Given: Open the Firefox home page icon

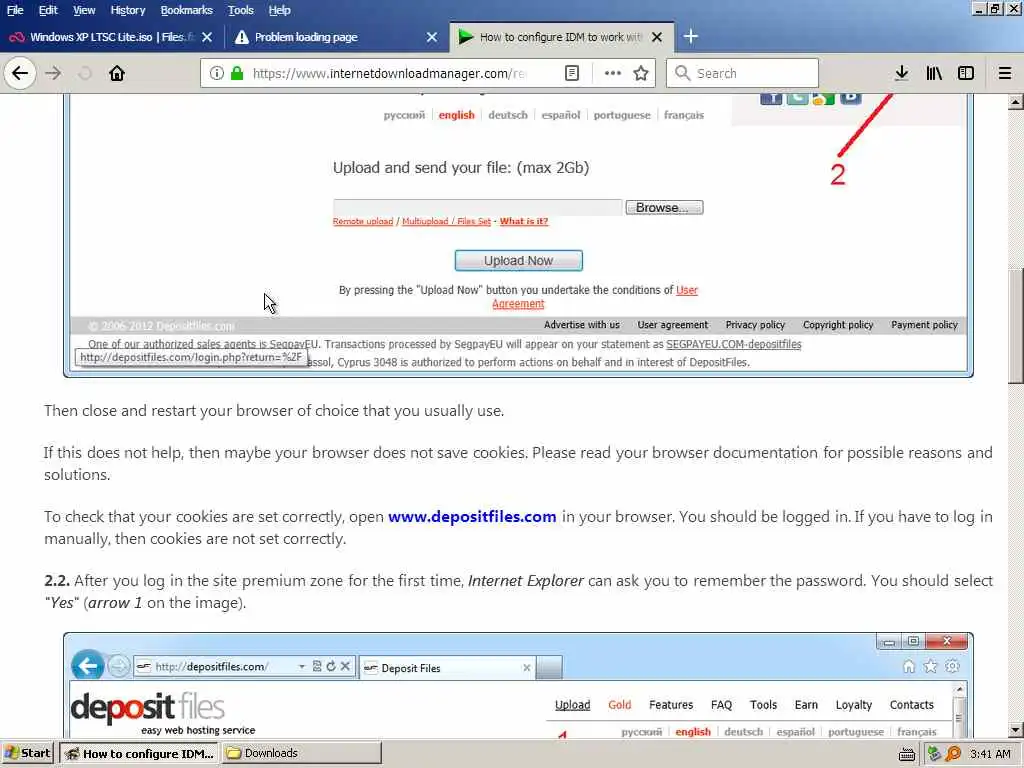Looking at the screenshot, I should point(117,73).
